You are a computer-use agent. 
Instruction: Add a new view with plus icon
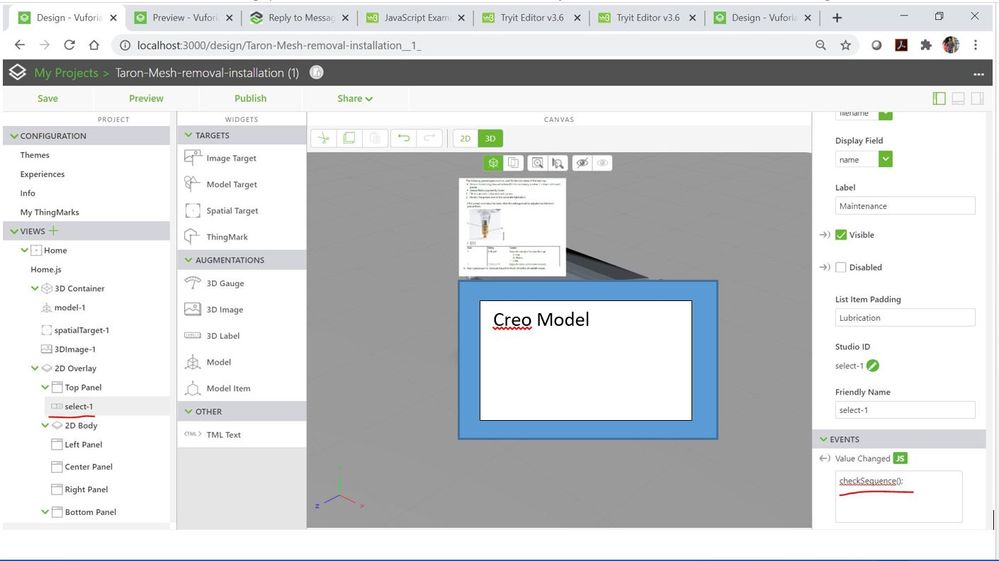pyautogui.click(x=54, y=231)
